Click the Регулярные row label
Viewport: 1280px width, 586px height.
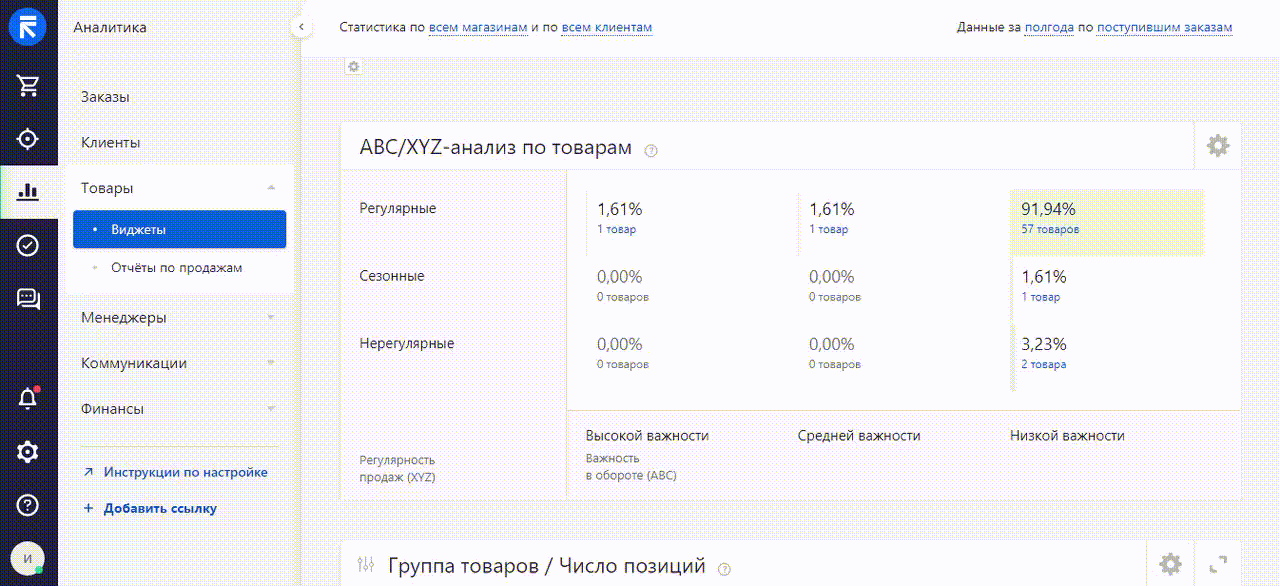point(398,209)
